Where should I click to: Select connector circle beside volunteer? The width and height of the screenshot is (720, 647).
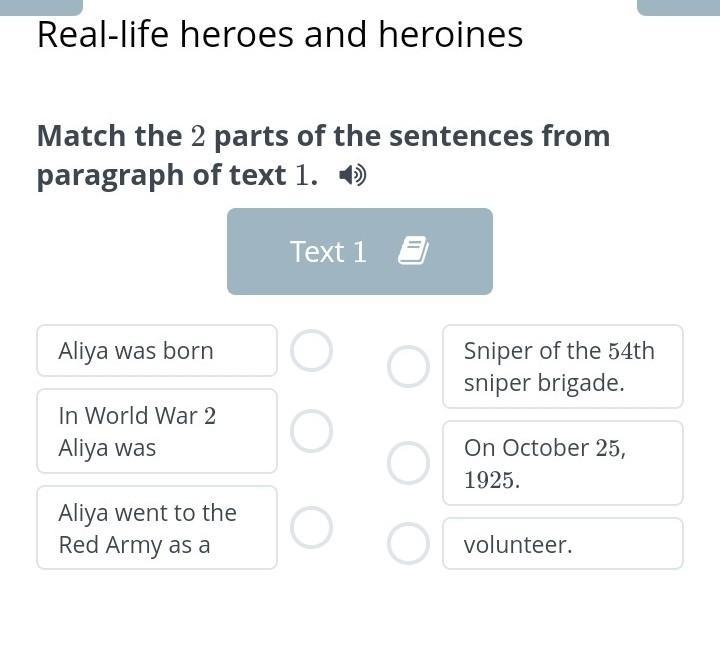(408, 543)
